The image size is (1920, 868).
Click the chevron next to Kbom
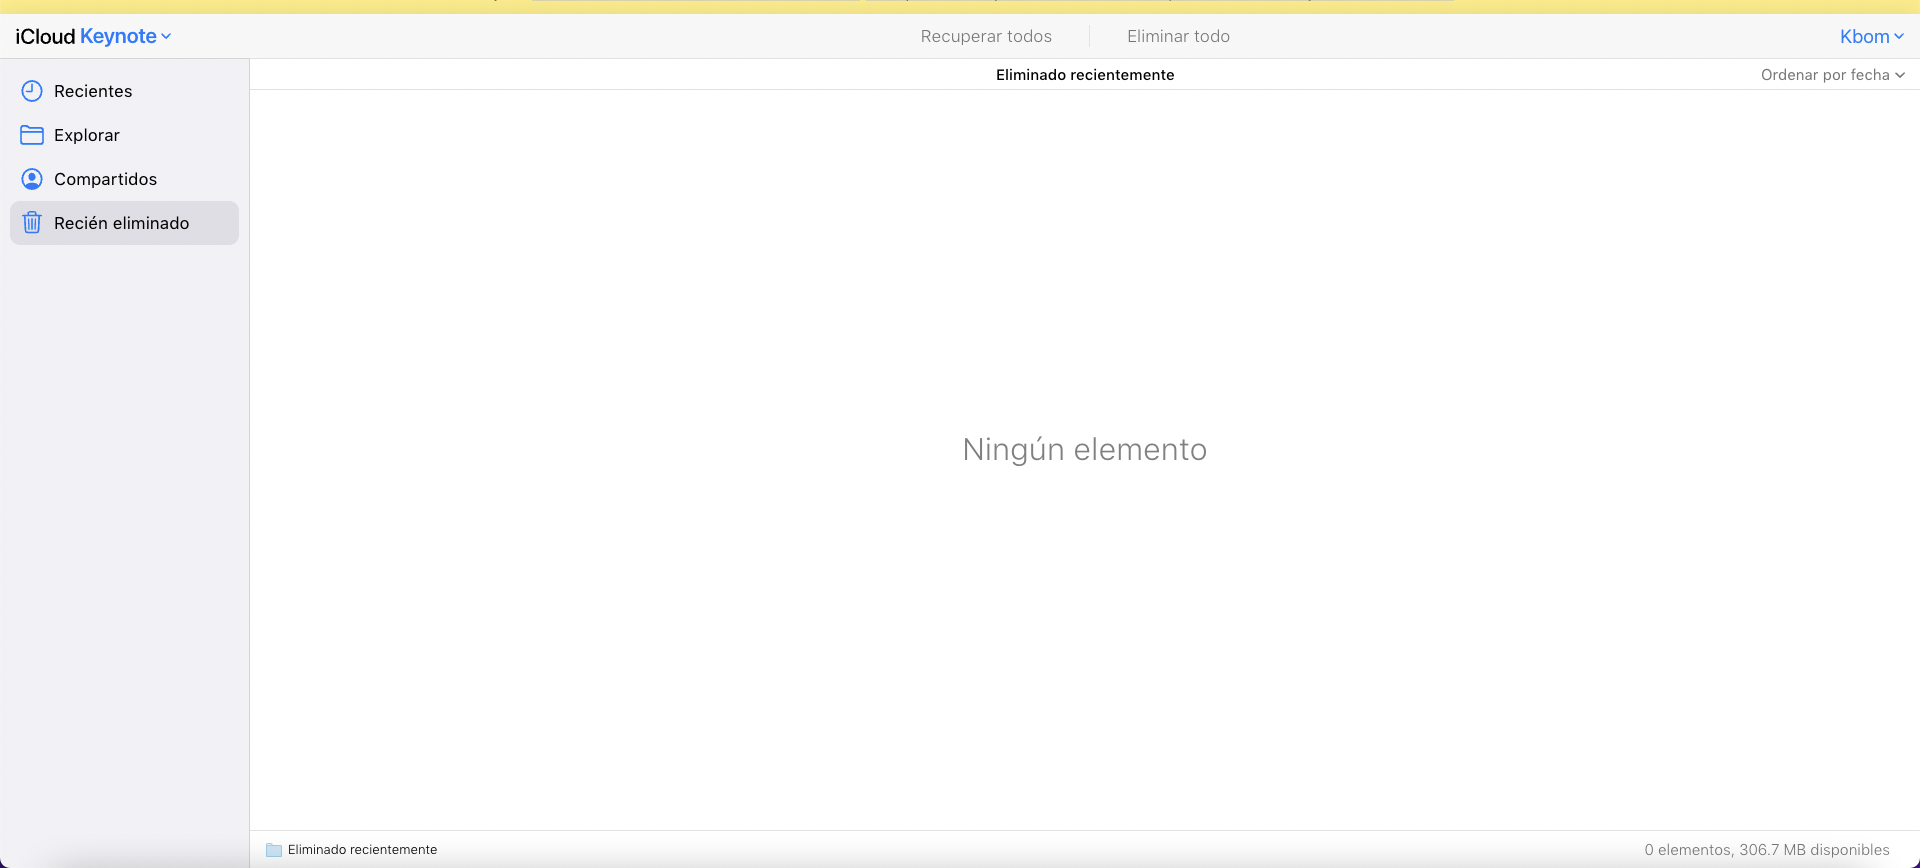click(1899, 37)
